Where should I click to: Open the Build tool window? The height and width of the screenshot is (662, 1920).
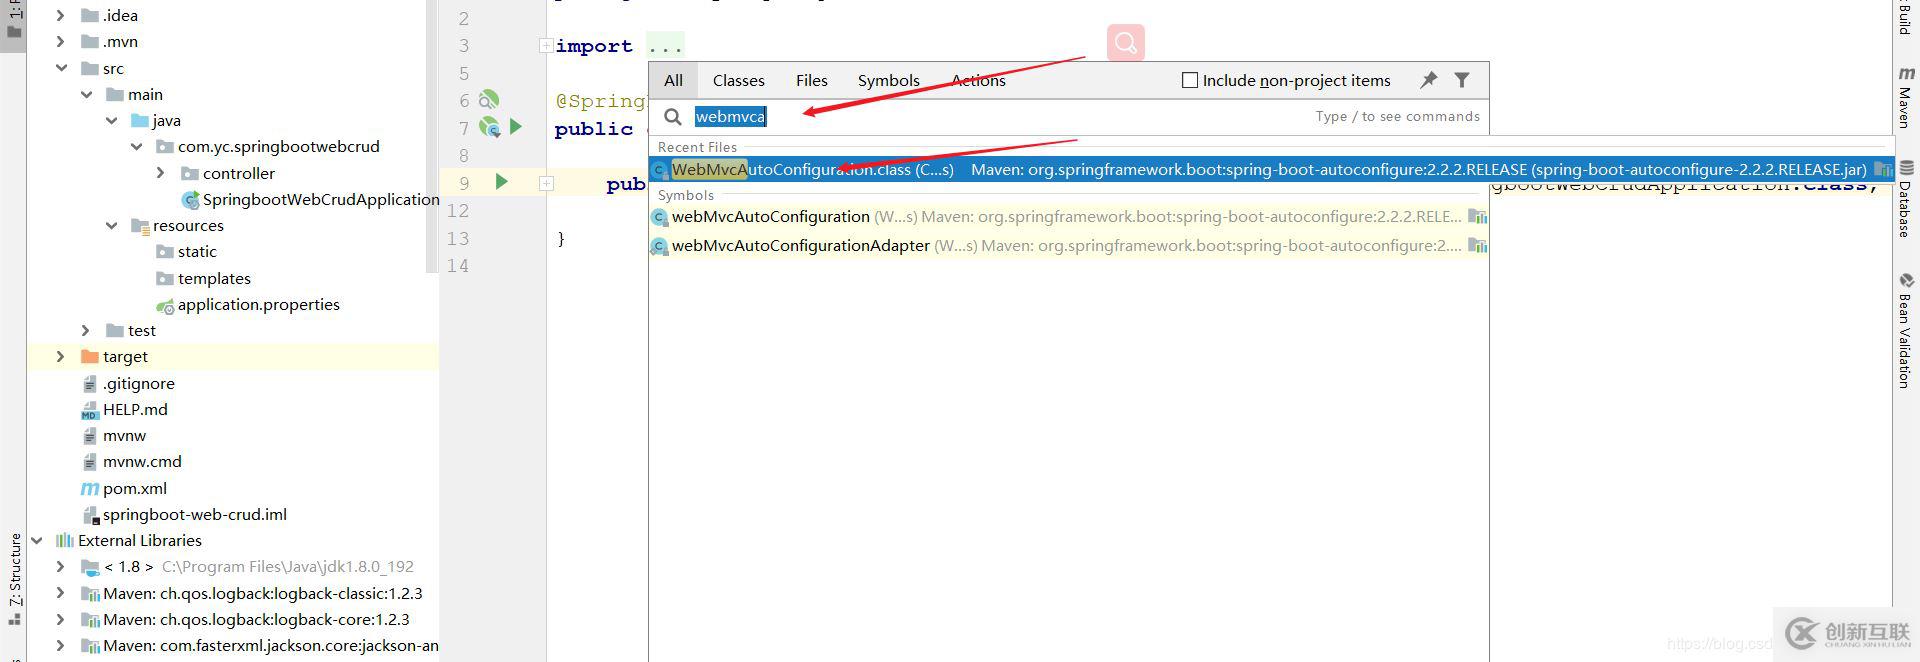[x=1906, y=18]
